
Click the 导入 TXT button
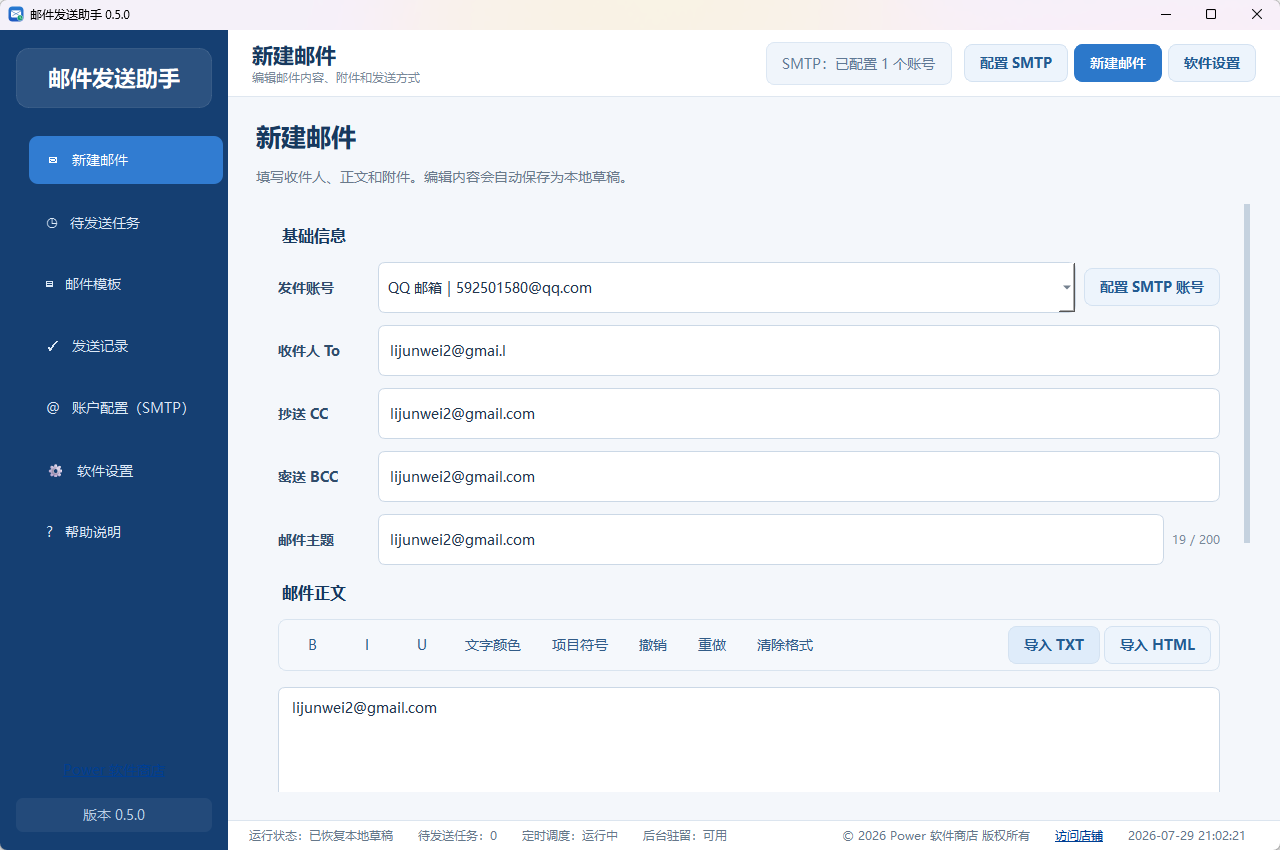[1054, 645]
